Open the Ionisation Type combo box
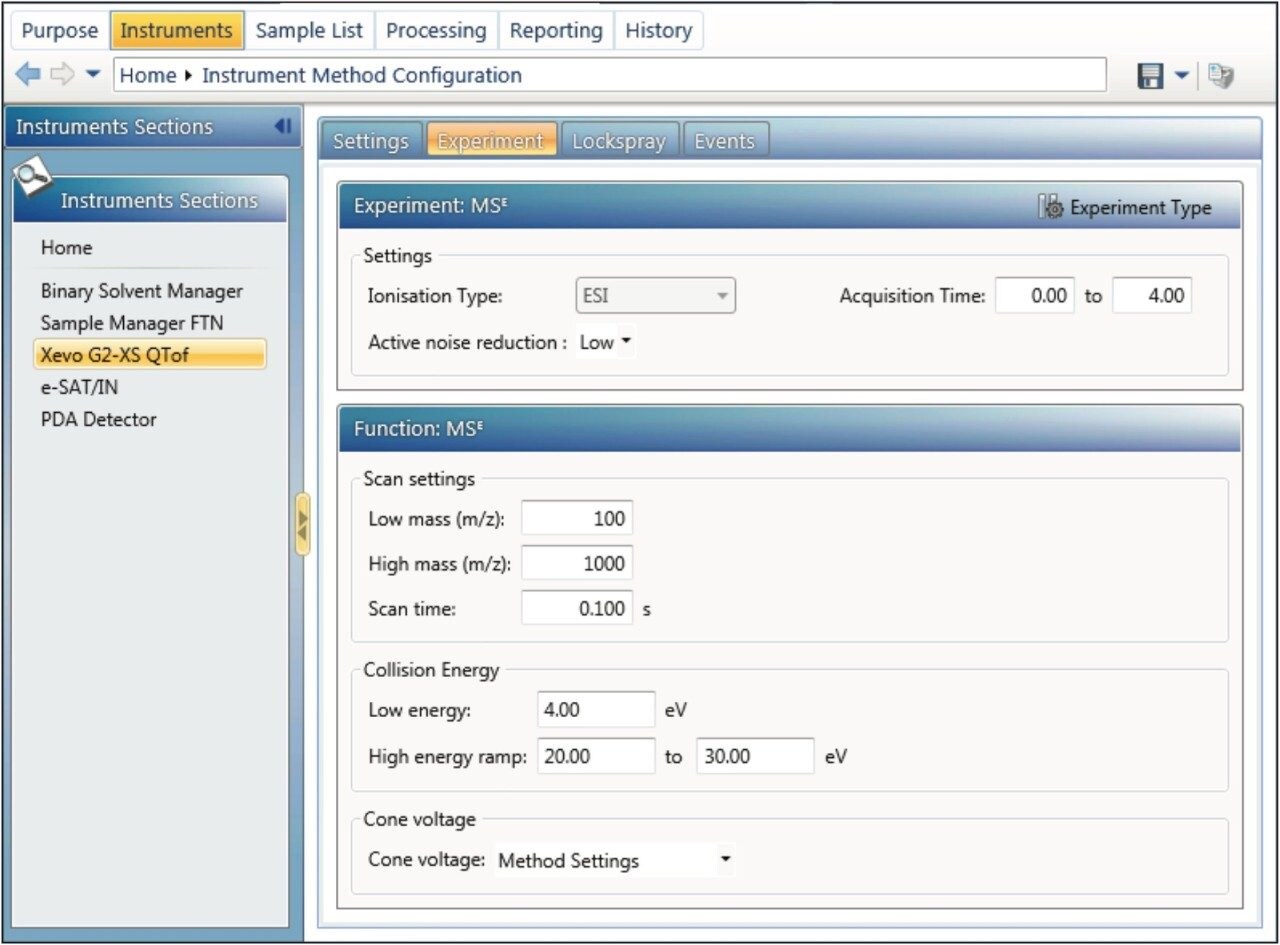The width and height of the screenshot is (1280, 945). tap(655, 296)
